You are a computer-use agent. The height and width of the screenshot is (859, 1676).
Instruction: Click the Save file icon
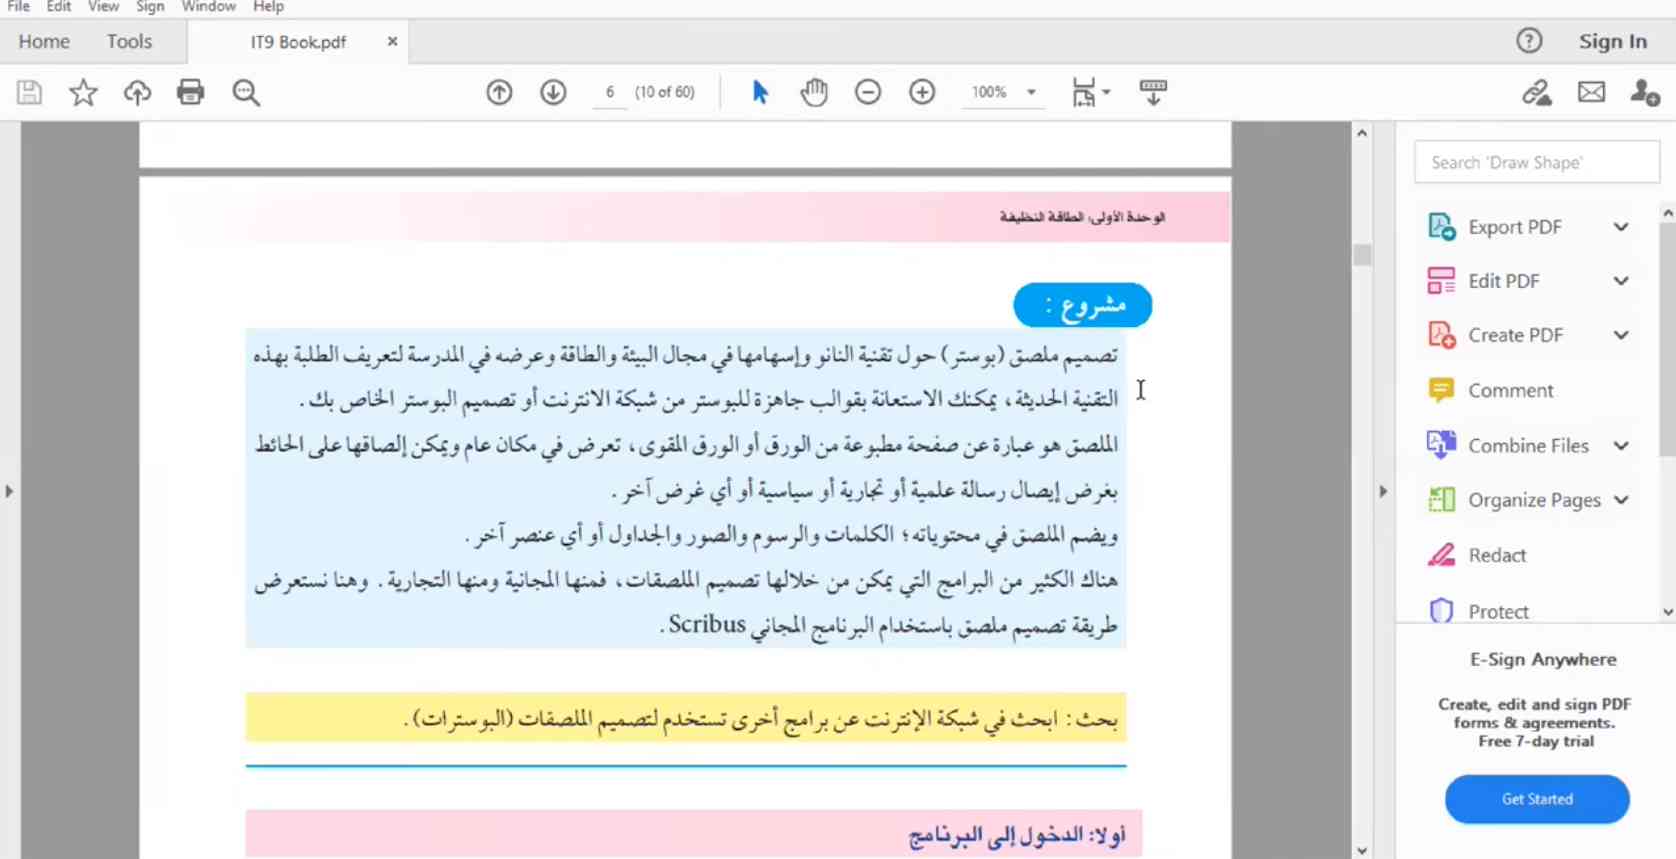click(29, 93)
